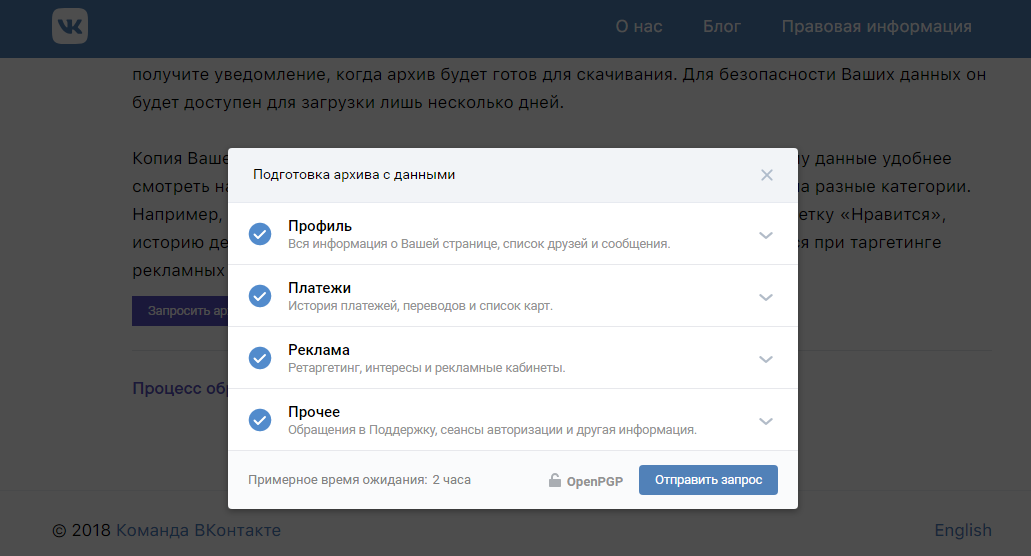Toggle the Реклама checkbox

click(260, 358)
